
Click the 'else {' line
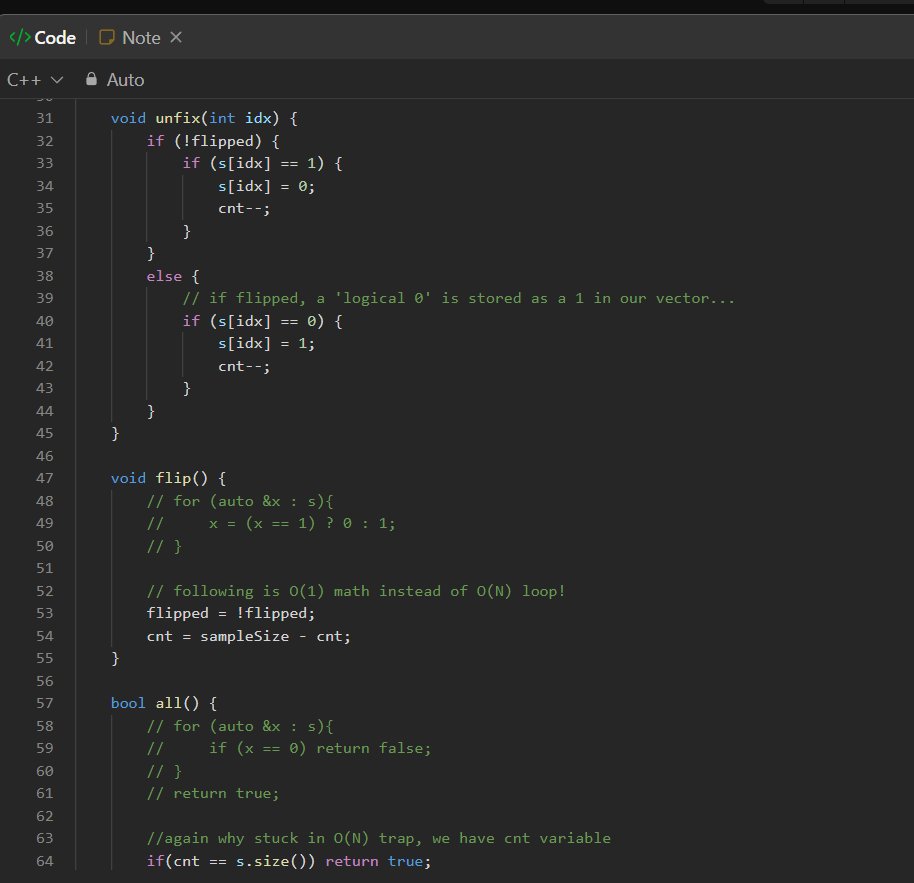click(x=173, y=276)
